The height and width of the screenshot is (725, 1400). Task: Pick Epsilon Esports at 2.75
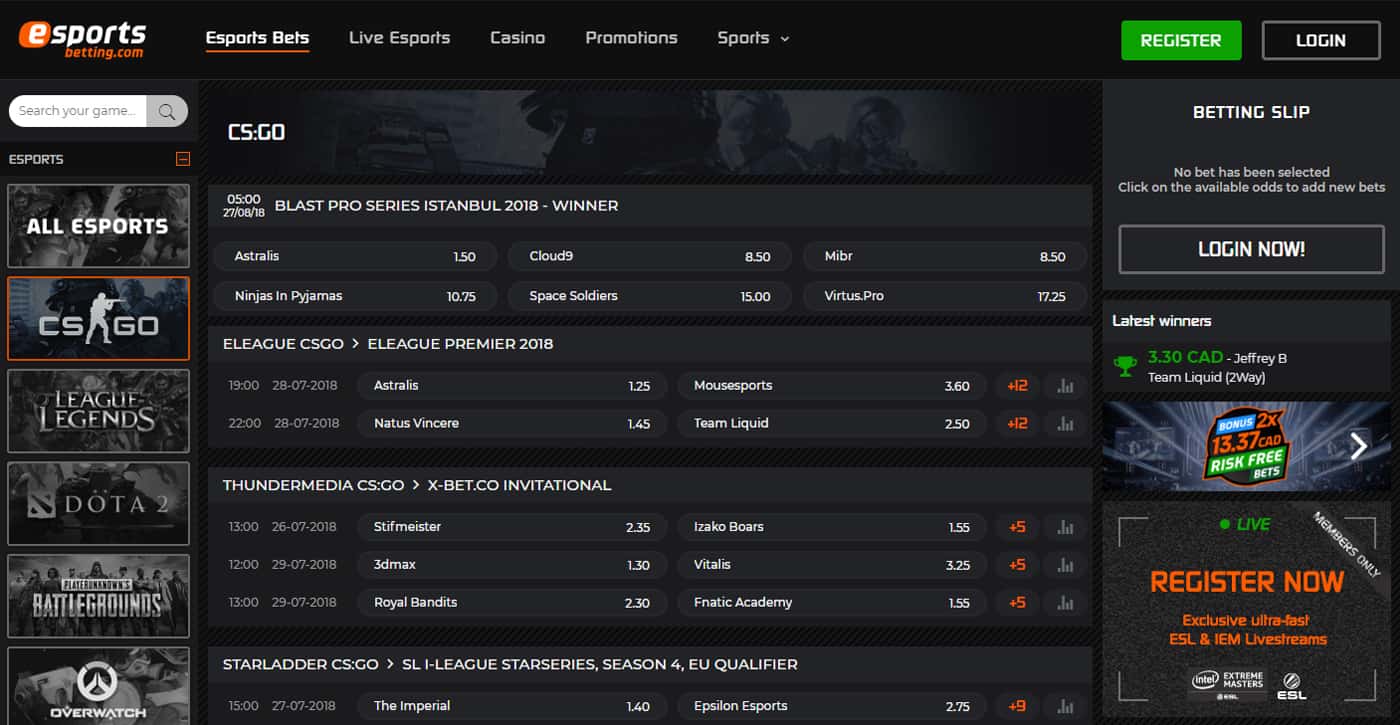coord(832,706)
